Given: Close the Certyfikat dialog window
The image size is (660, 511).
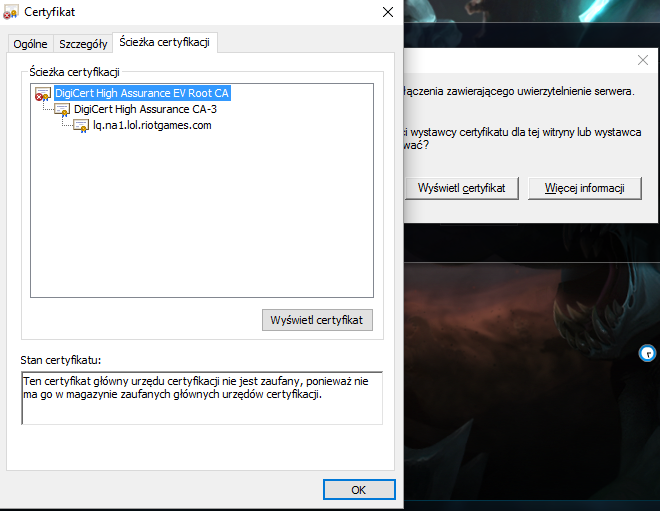Looking at the screenshot, I should (x=388, y=12).
